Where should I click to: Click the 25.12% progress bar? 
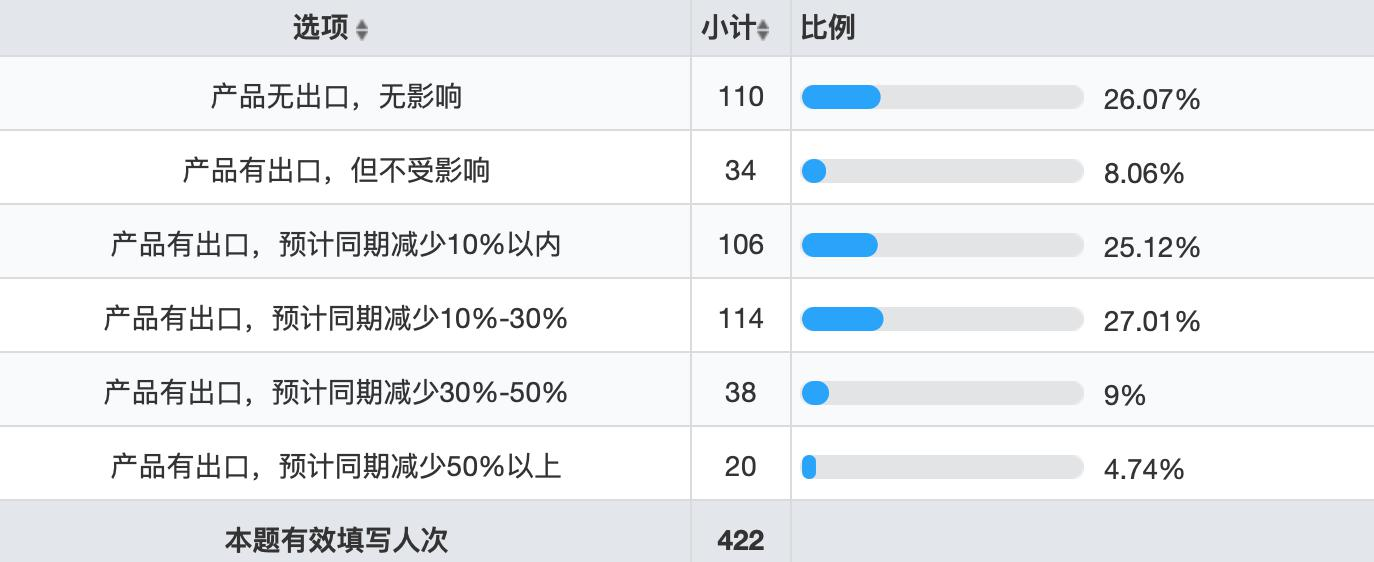[942, 245]
